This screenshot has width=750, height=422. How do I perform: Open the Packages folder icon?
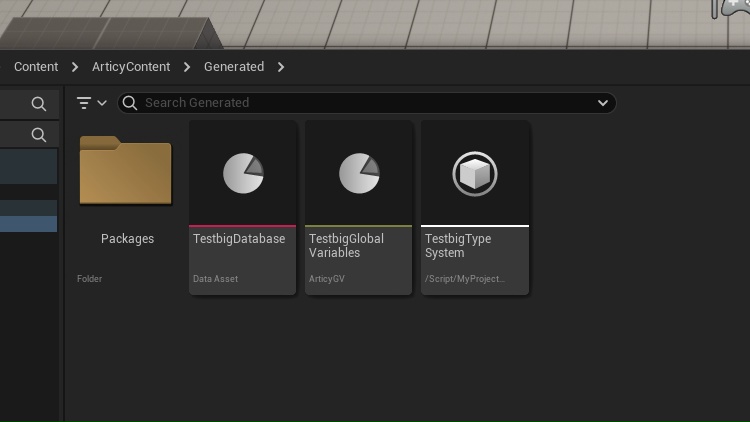point(126,172)
